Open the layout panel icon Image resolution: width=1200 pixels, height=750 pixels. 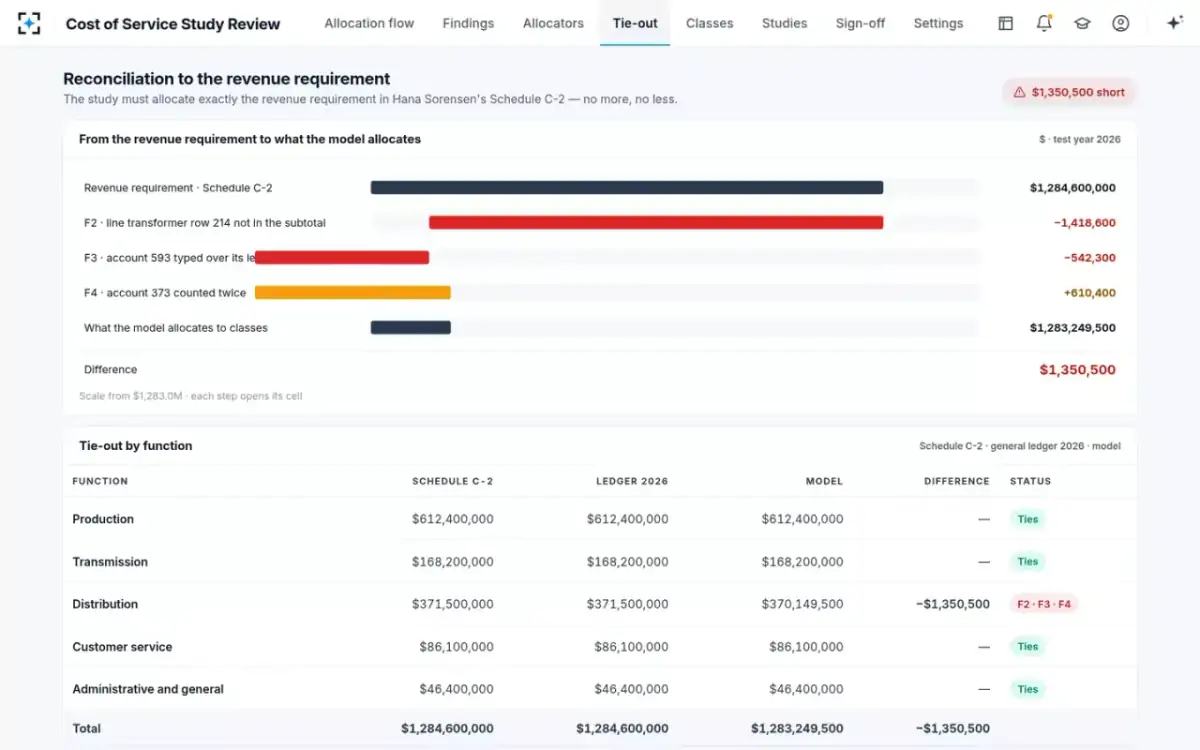click(1006, 23)
